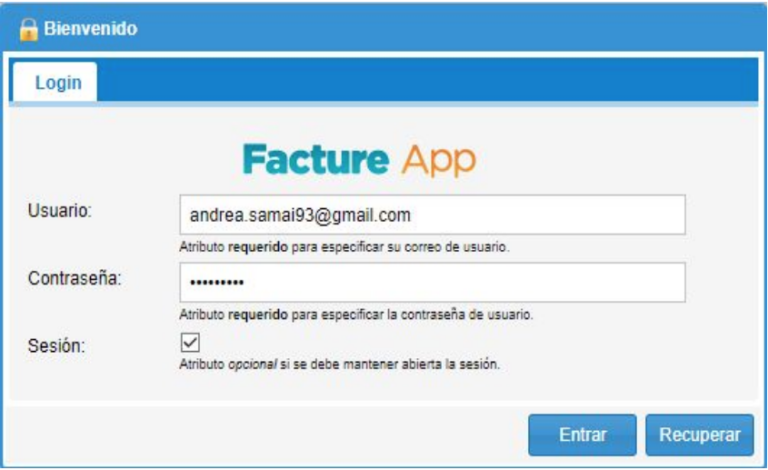The height and width of the screenshot is (470, 768).
Task: Click the Usuario required-attribute hint text
Action: [345, 247]
